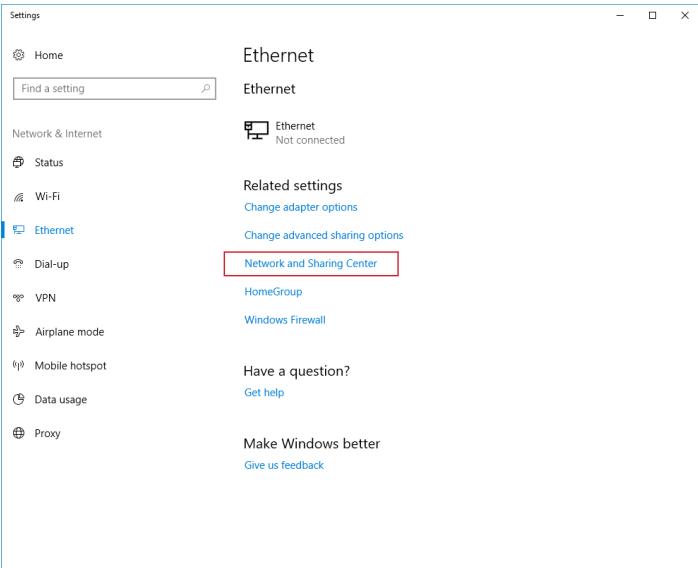Screen dimensions: 698x568
Task: Click the Mobile hotspot antenna icon
Action: click(x=19, y=365)
